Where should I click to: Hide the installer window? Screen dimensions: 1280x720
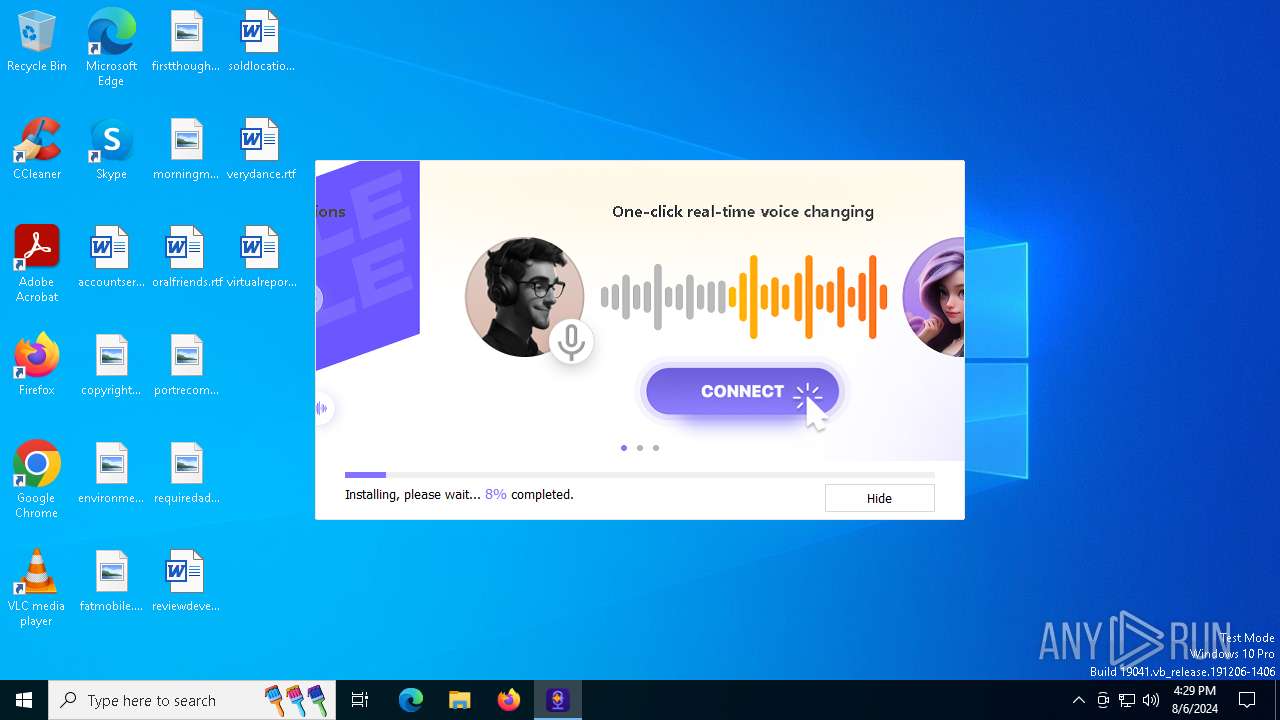879,498
